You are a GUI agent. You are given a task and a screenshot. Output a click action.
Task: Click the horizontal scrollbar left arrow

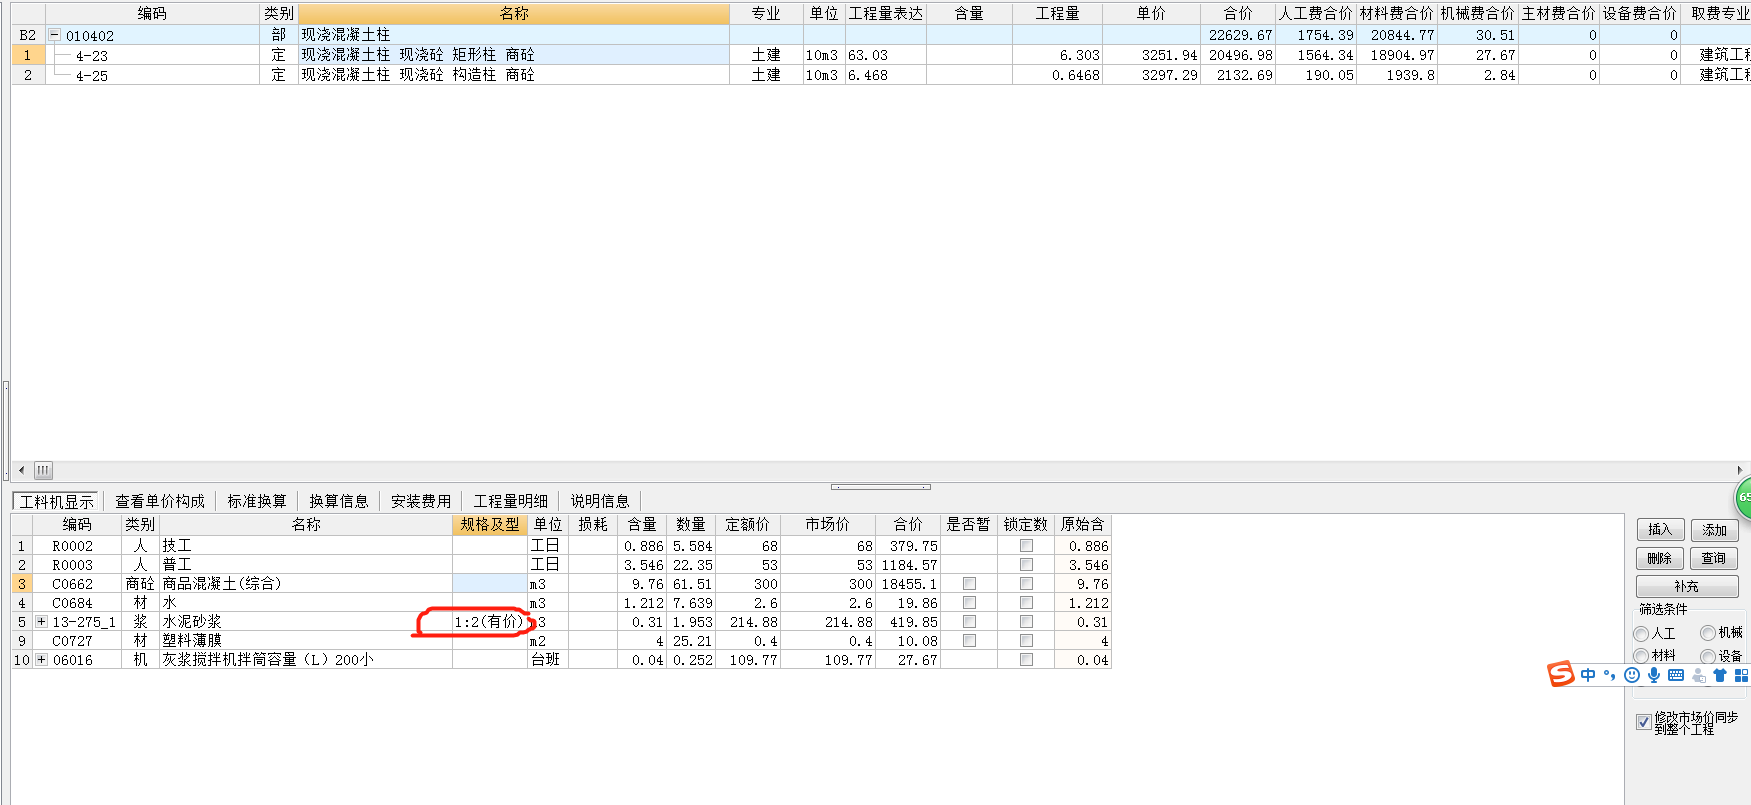coord(21,470)
